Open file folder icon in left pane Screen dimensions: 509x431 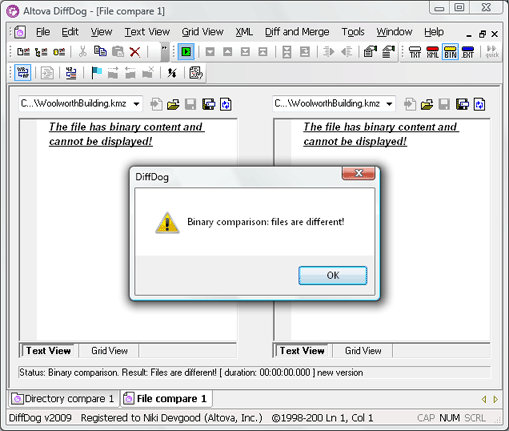pos(173,104)
